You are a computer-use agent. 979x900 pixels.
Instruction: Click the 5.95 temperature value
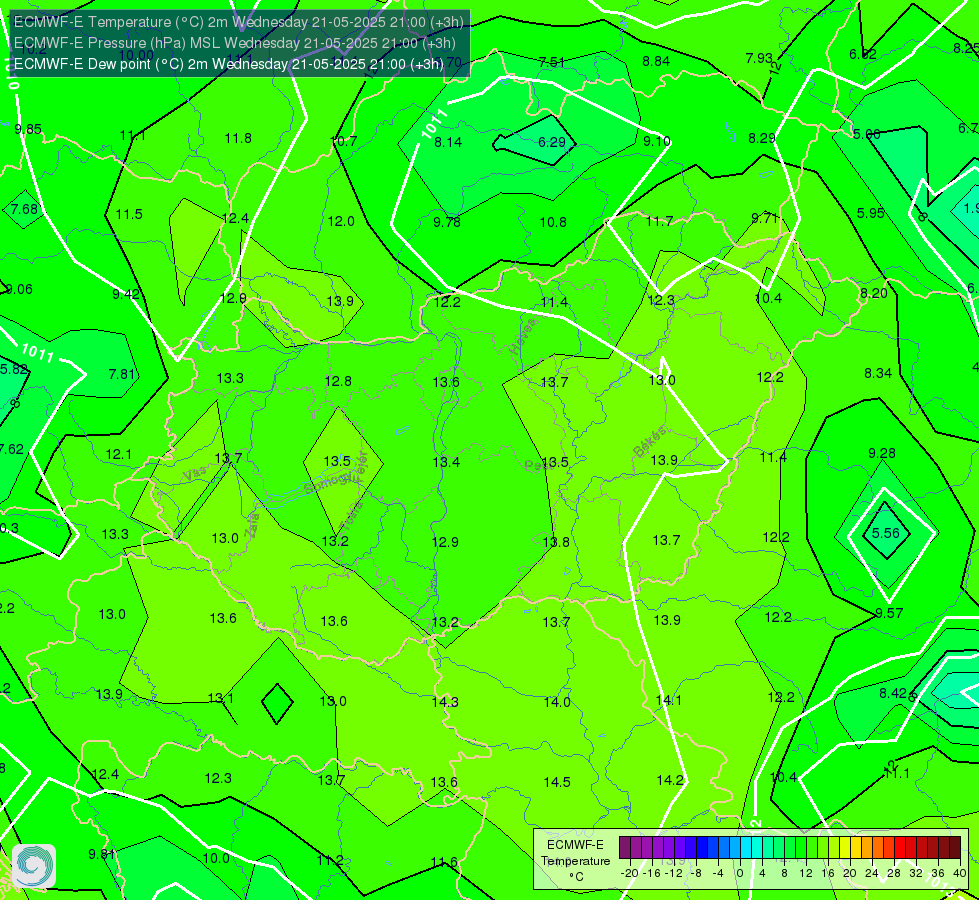click(x=870, y=213)
